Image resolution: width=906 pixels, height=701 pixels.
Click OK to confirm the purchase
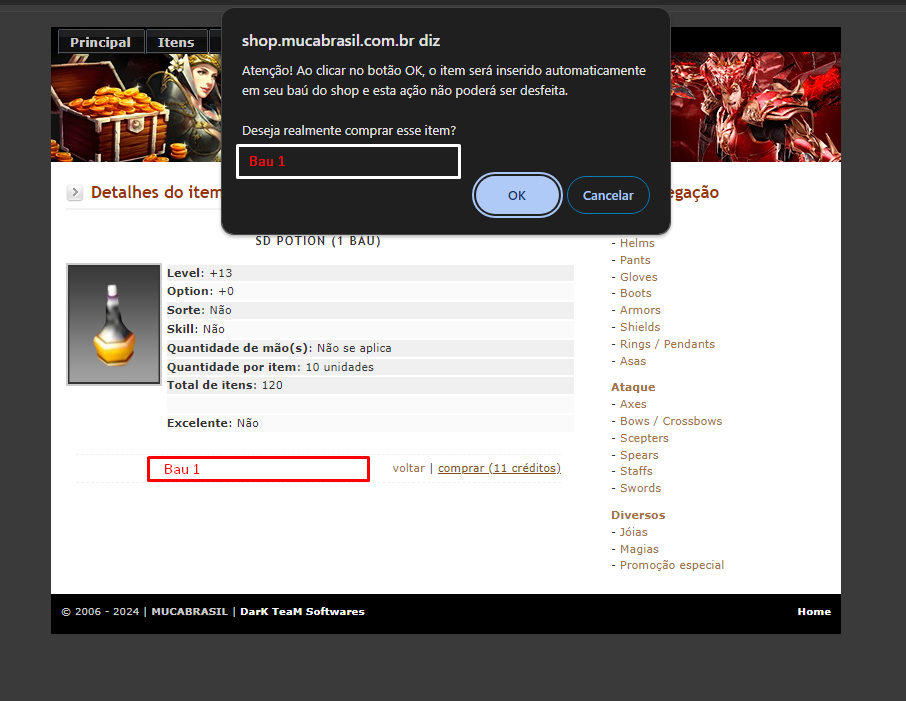click(516, 195)
